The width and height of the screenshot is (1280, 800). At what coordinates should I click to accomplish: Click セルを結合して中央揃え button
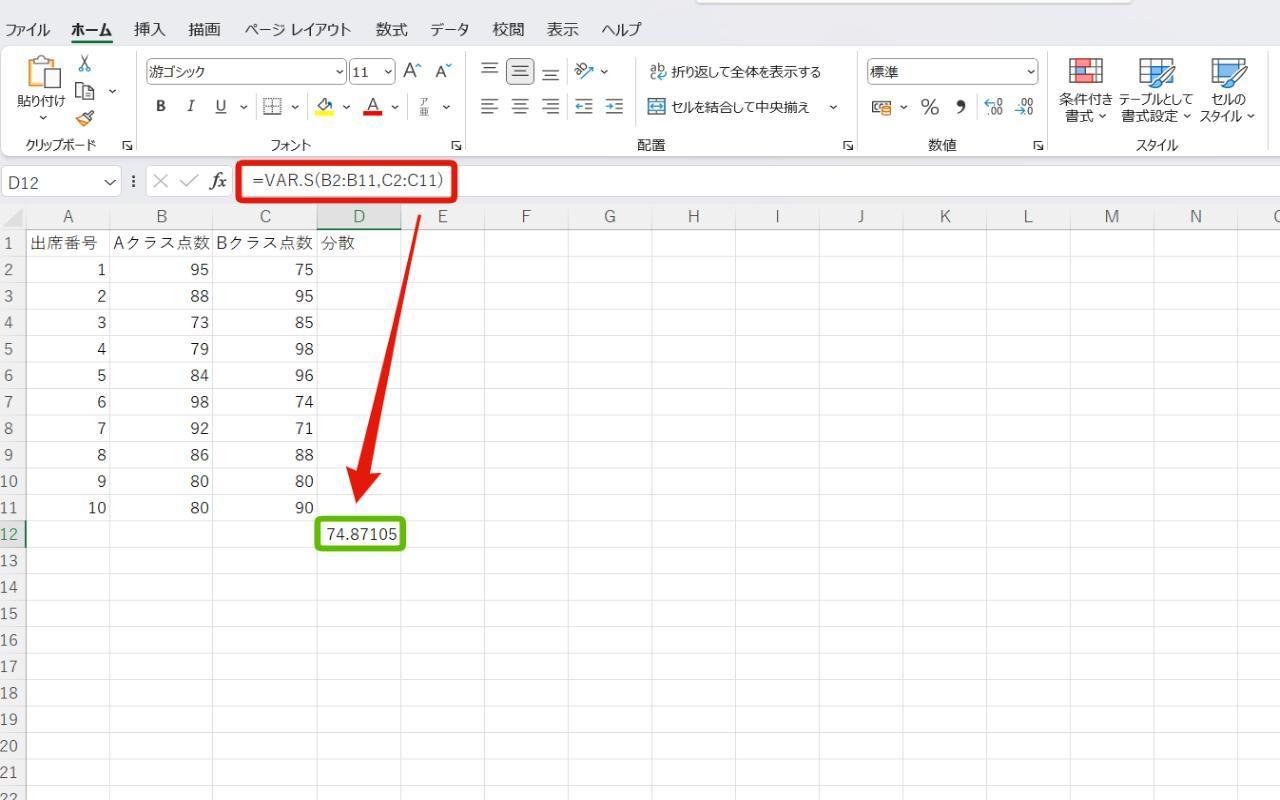pyautogui.click(x=730, y=107)
